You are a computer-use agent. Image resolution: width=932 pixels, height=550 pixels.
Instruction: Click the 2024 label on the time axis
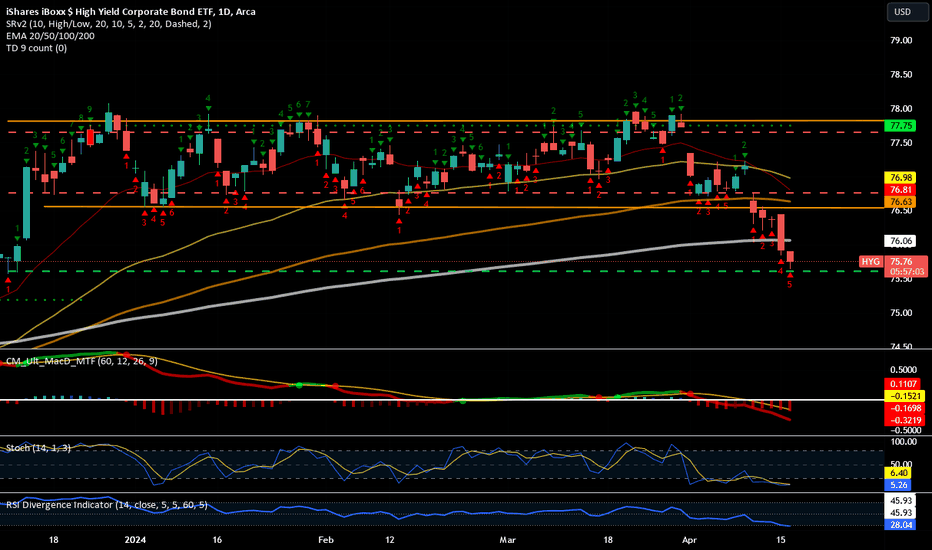pos(136,540)
